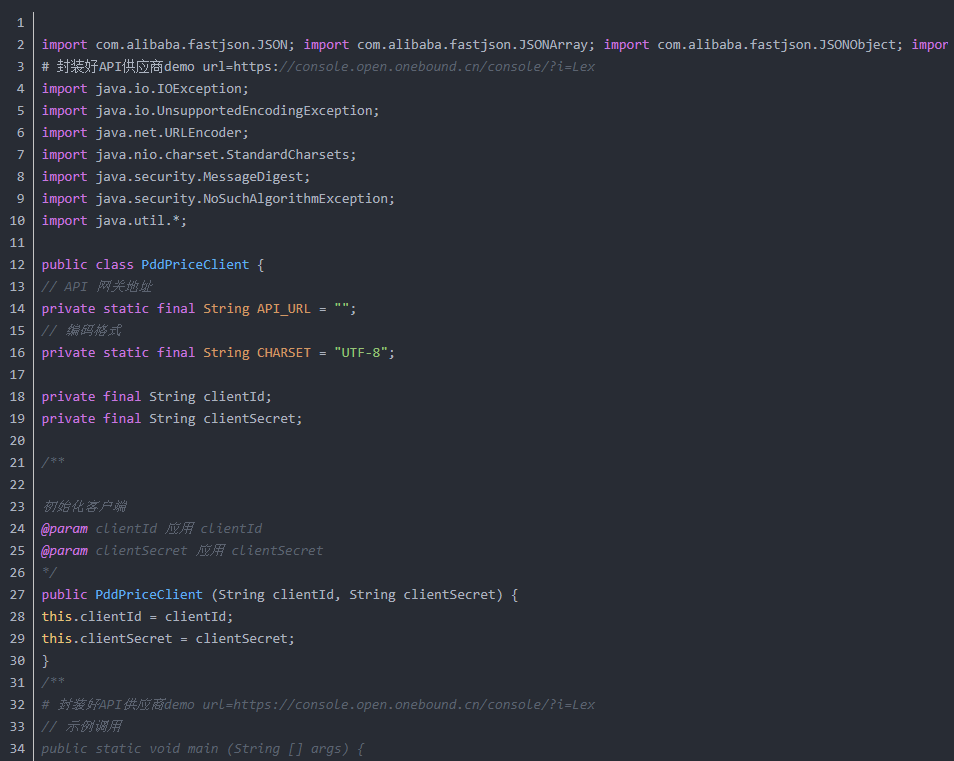Select line number 27 in the gutter
This screenshot has width=954, height=761.
click(x=17, y=594)
